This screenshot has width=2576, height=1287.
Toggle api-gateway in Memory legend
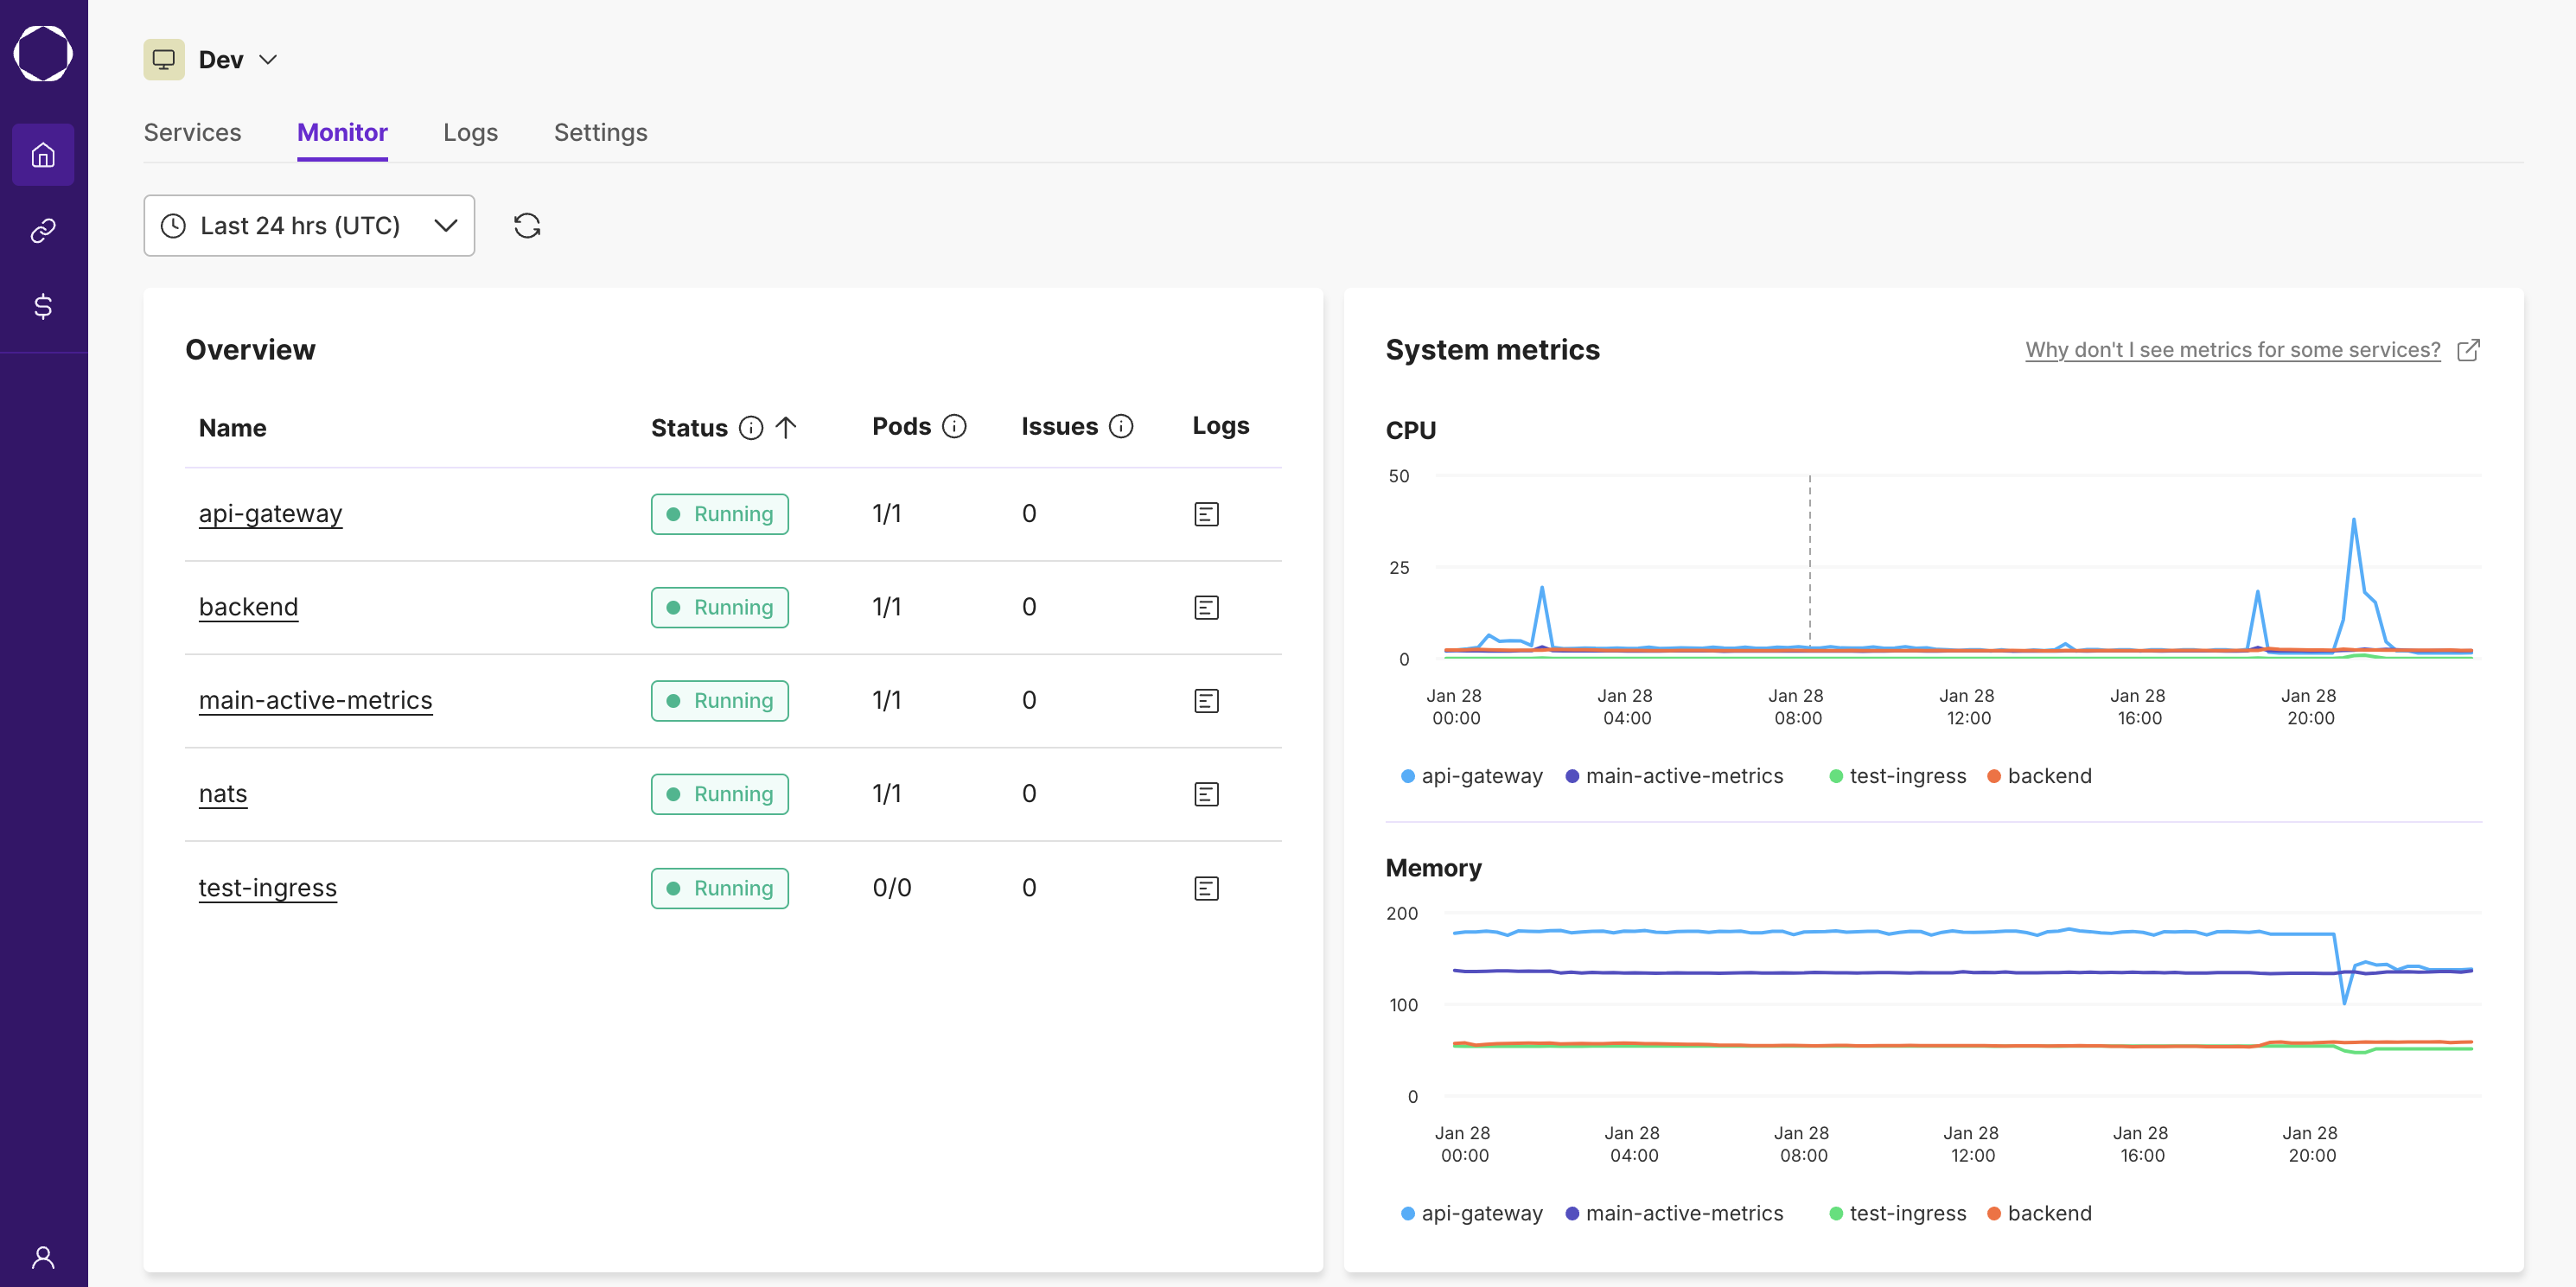1471,1213
